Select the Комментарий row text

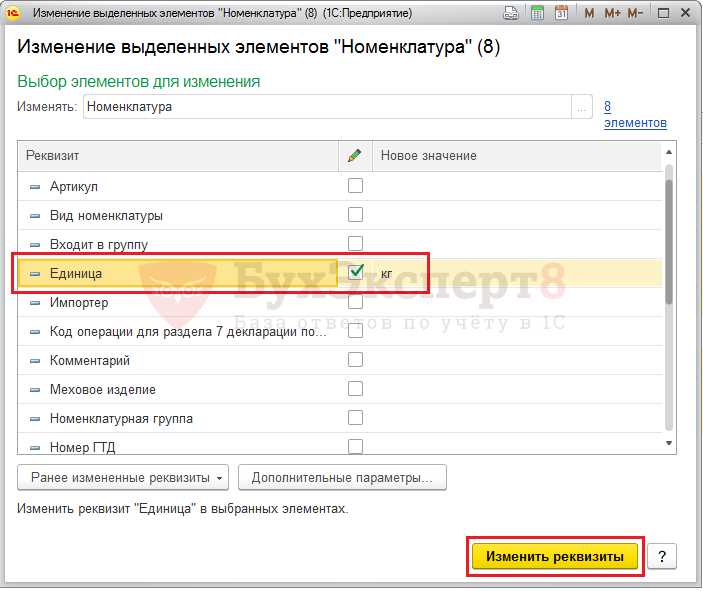90,361
